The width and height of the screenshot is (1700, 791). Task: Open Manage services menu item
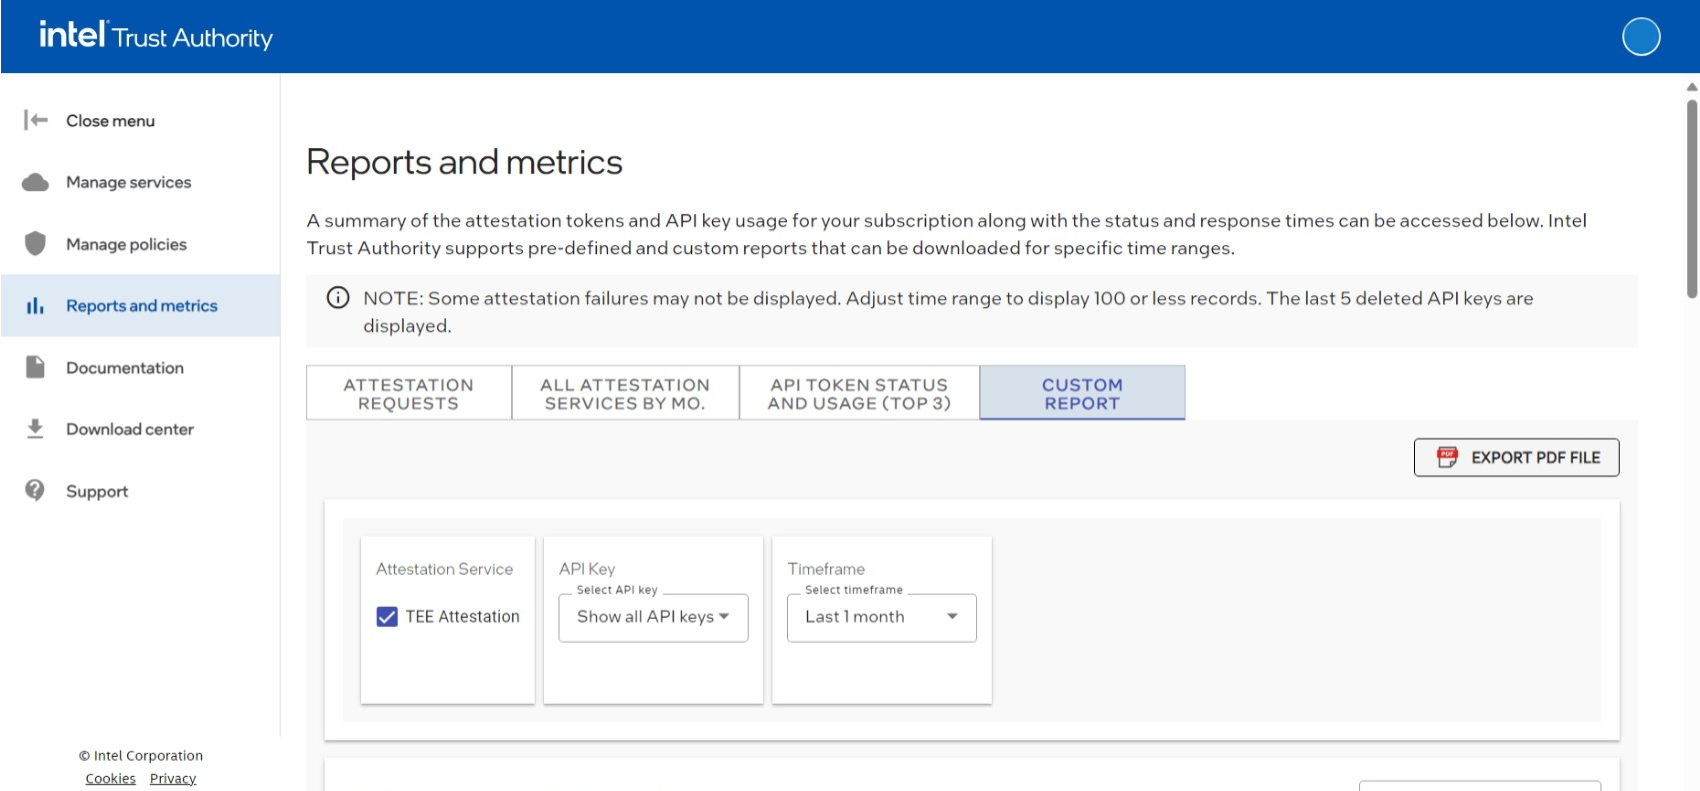(x=140, y=182)
